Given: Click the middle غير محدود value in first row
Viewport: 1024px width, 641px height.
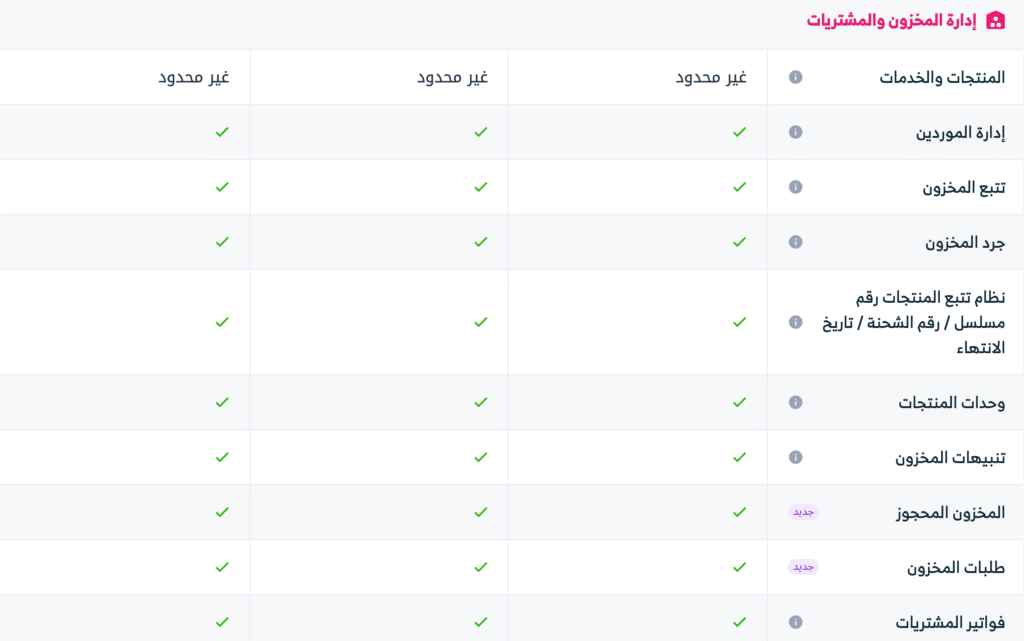Looking at the screenshot, I should point(452,77).
